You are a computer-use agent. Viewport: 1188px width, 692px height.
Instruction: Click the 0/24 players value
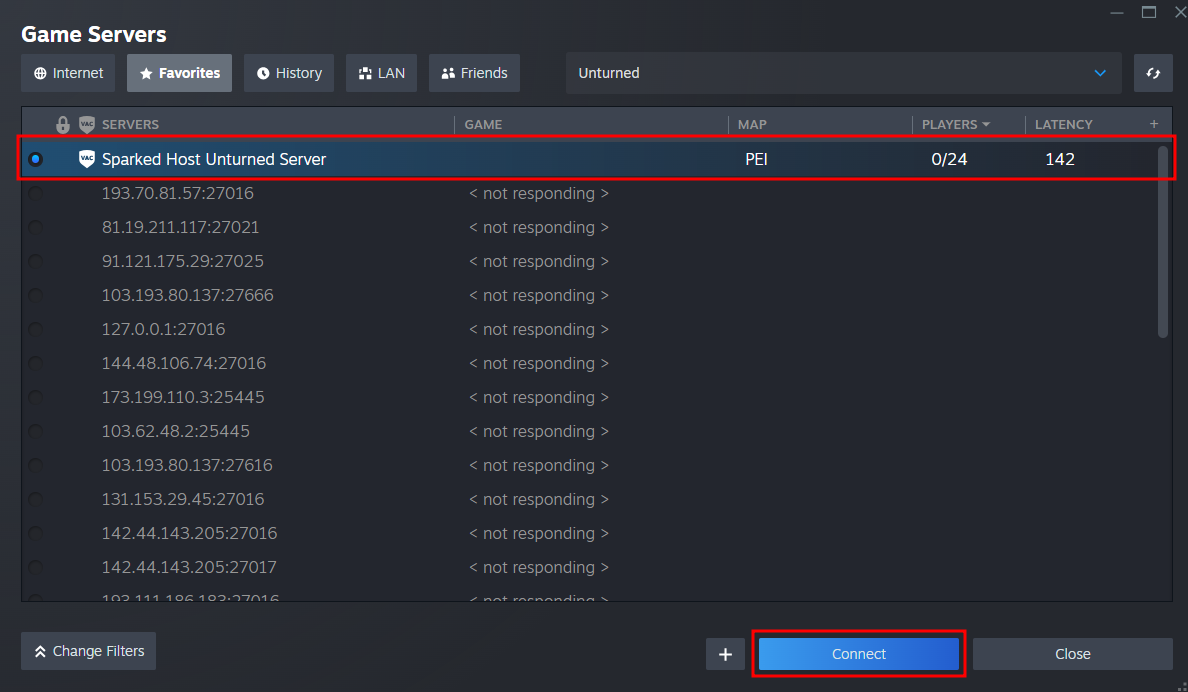949,159
